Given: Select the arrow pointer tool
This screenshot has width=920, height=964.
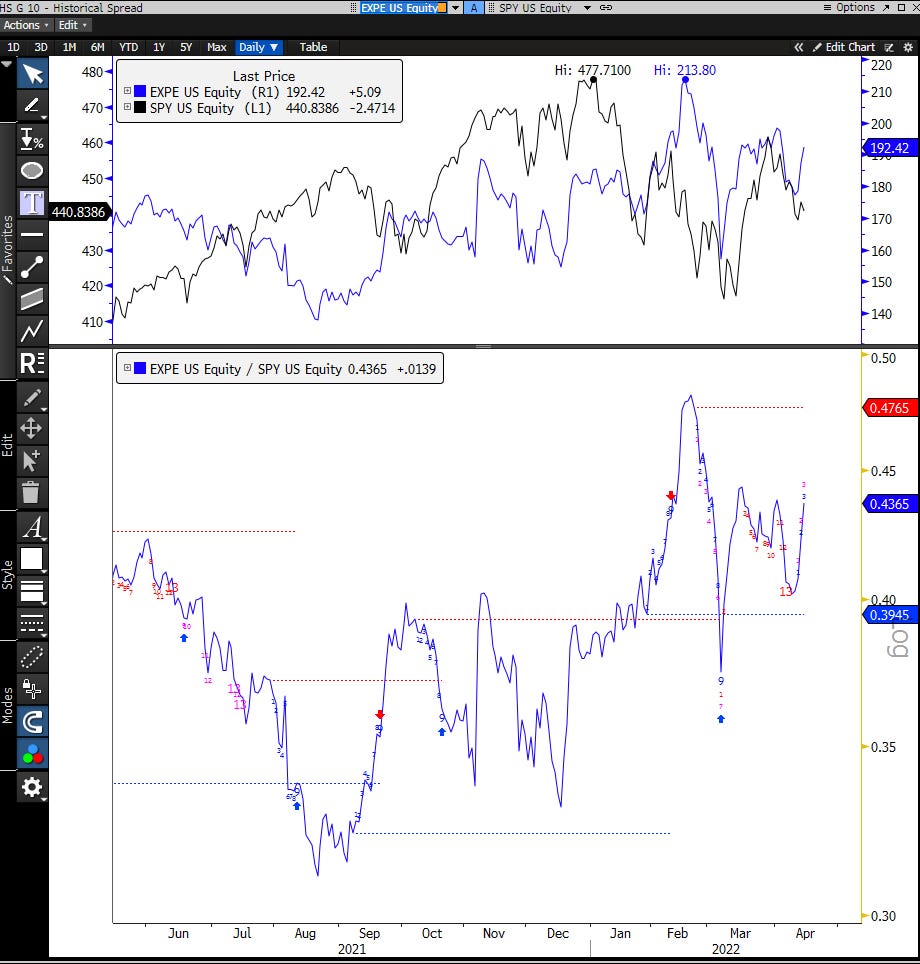Looking at the screenshot, I should pos(32,74).
